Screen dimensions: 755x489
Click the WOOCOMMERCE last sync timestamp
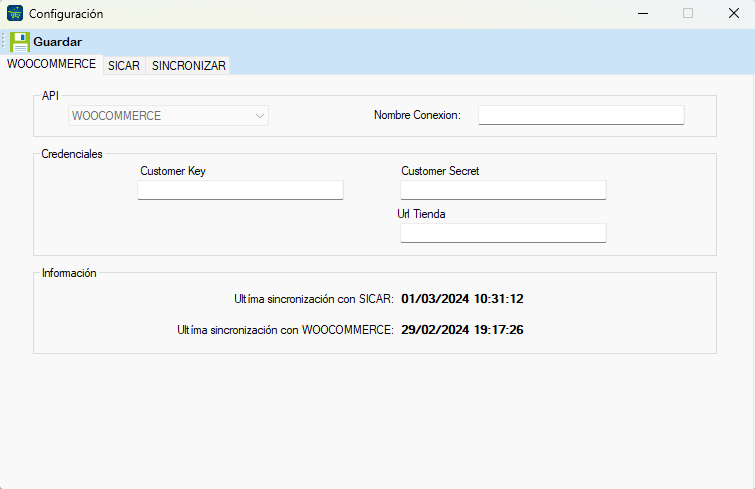point(462,329)
